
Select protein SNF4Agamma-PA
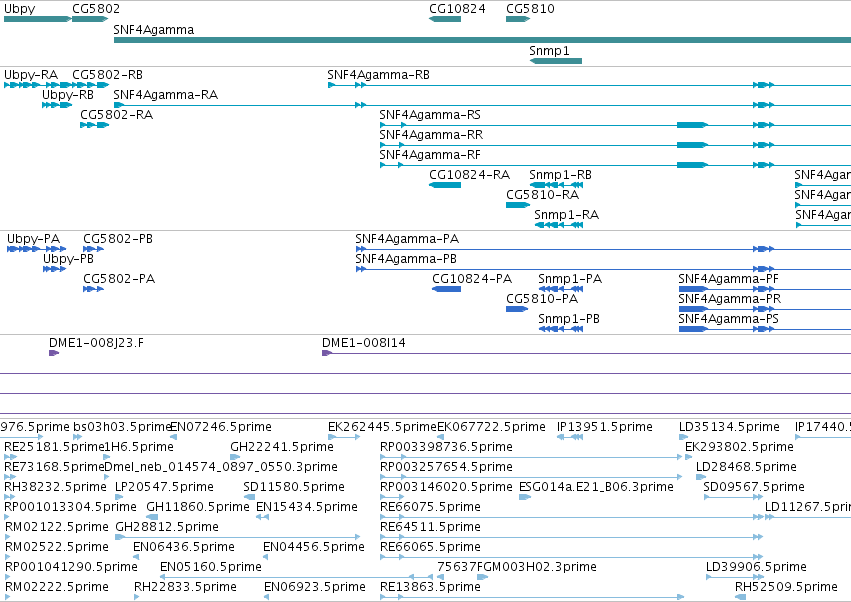(x=407, y=239)
